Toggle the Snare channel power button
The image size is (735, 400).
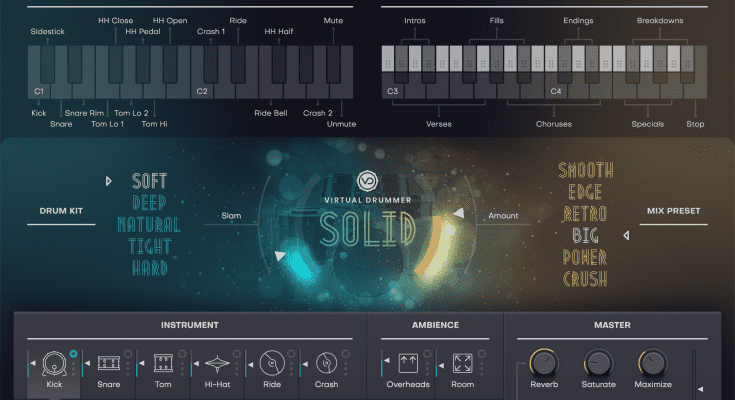click(x=128, y=353)
